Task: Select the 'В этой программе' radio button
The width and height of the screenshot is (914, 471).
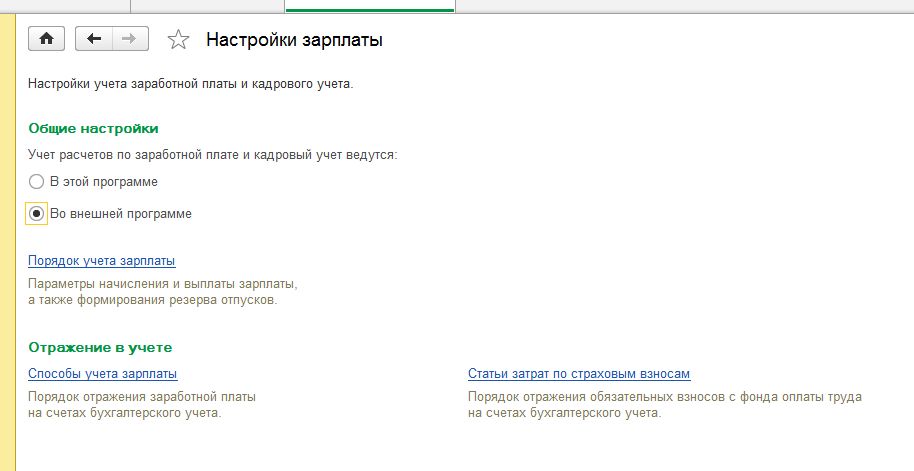Action: pyautogui.click(x=37, y=182)
